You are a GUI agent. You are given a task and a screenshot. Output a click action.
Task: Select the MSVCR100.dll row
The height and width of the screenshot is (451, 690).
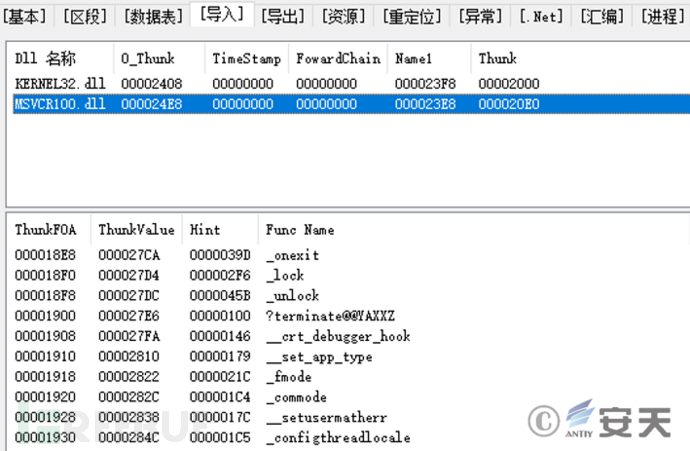[x=351, y=104]
